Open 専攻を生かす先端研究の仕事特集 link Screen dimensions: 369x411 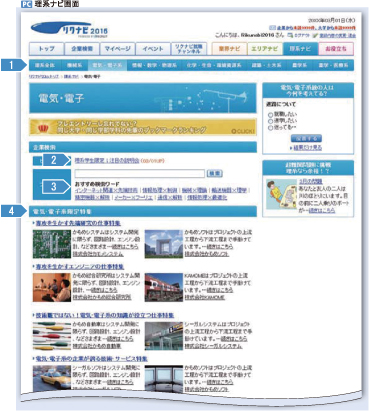point(78,223)
